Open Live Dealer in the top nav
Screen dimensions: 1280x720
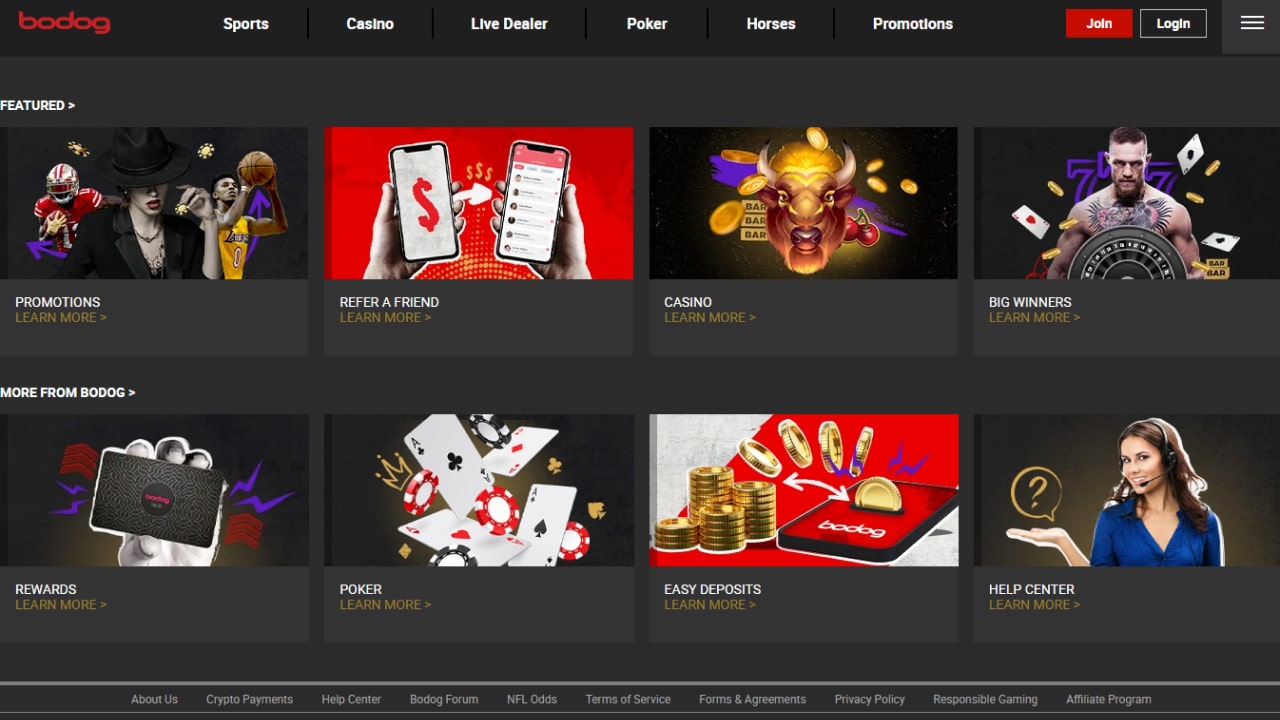coord(509,24)
